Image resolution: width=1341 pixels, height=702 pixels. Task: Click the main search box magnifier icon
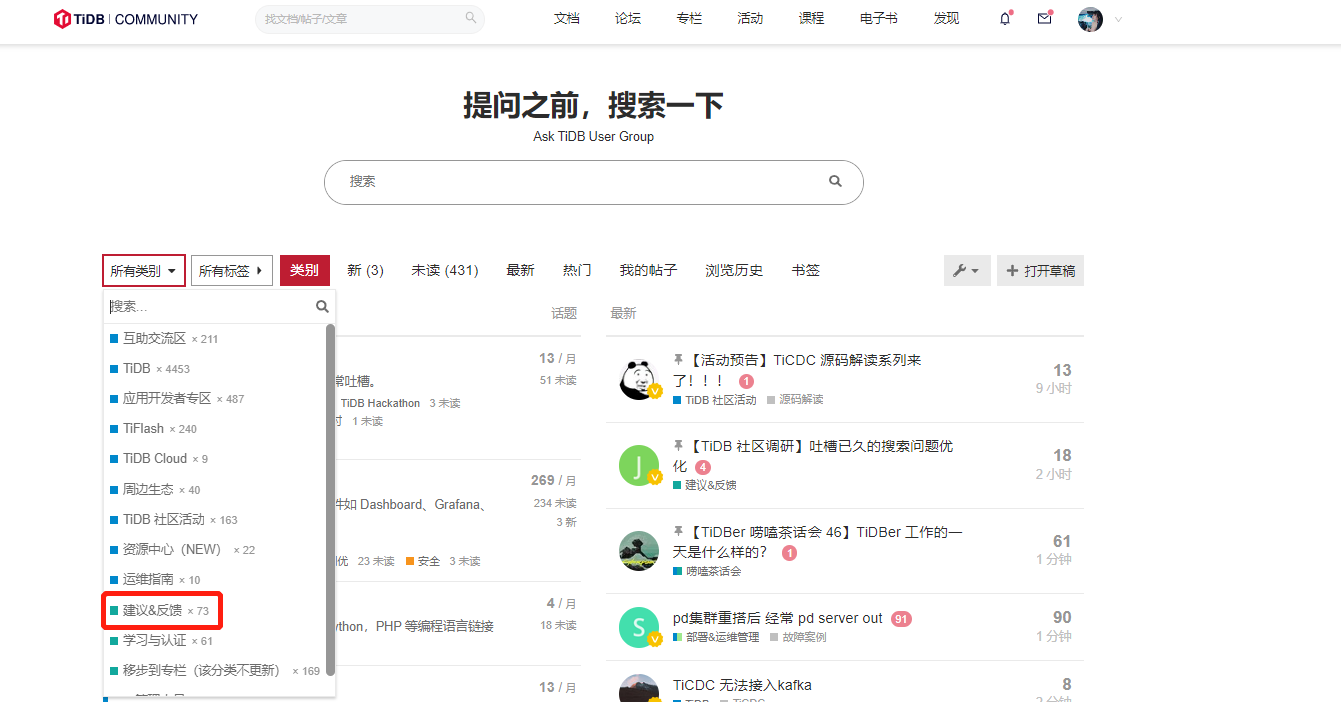click(835, 182)
